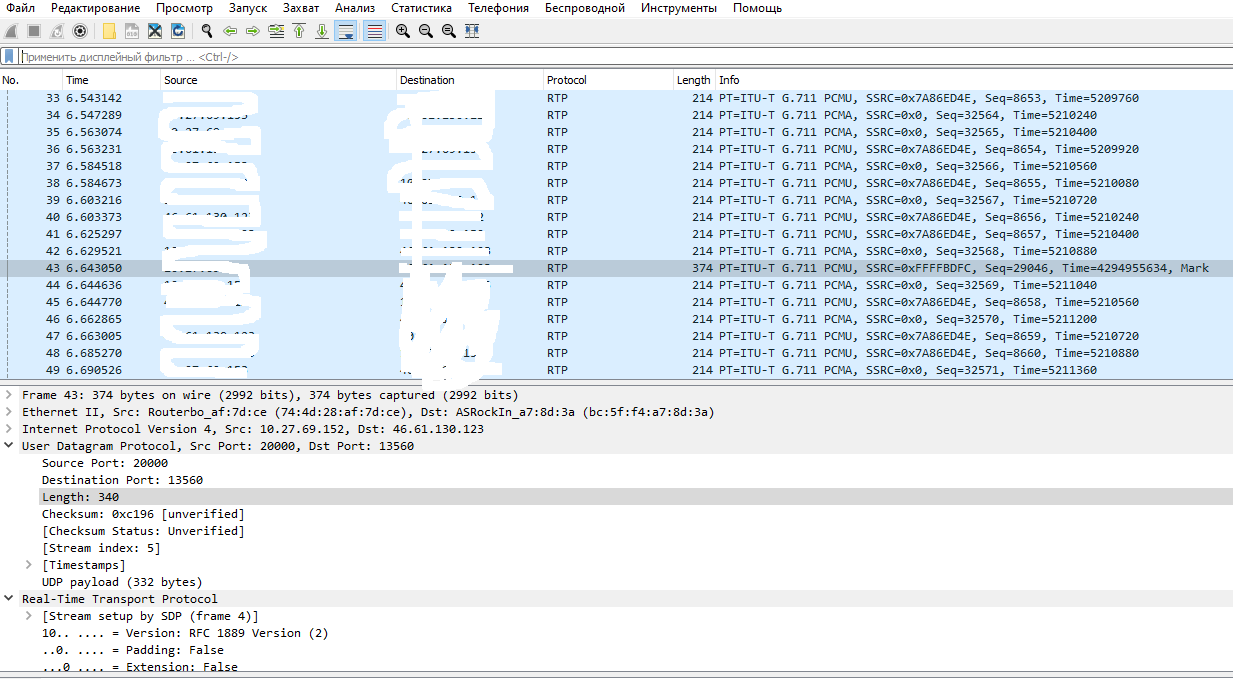Open capture options gear icon
1233x679 pixels.
pyautogui.click(x=80, y=31)
